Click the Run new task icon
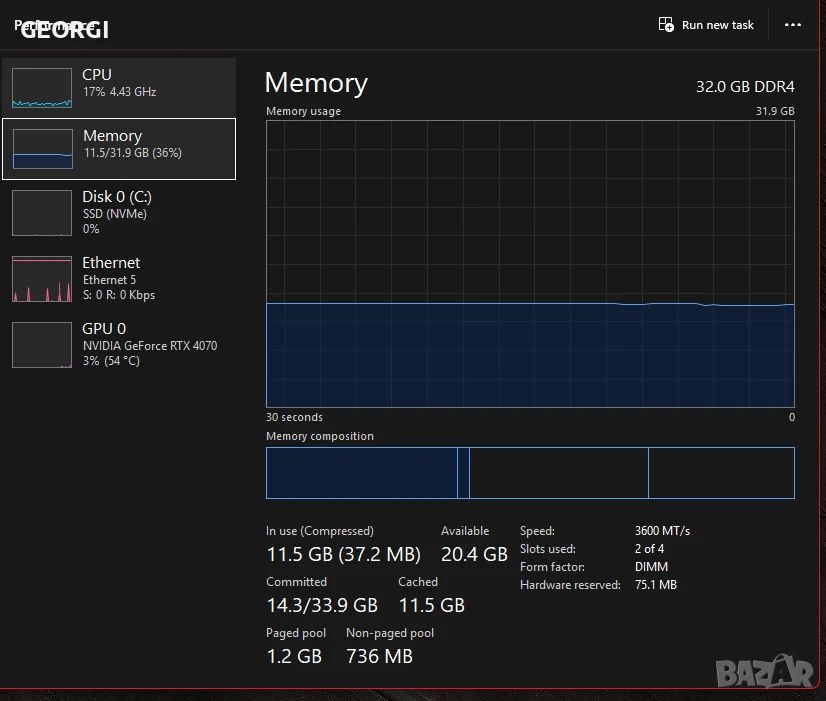 (666, 25)
